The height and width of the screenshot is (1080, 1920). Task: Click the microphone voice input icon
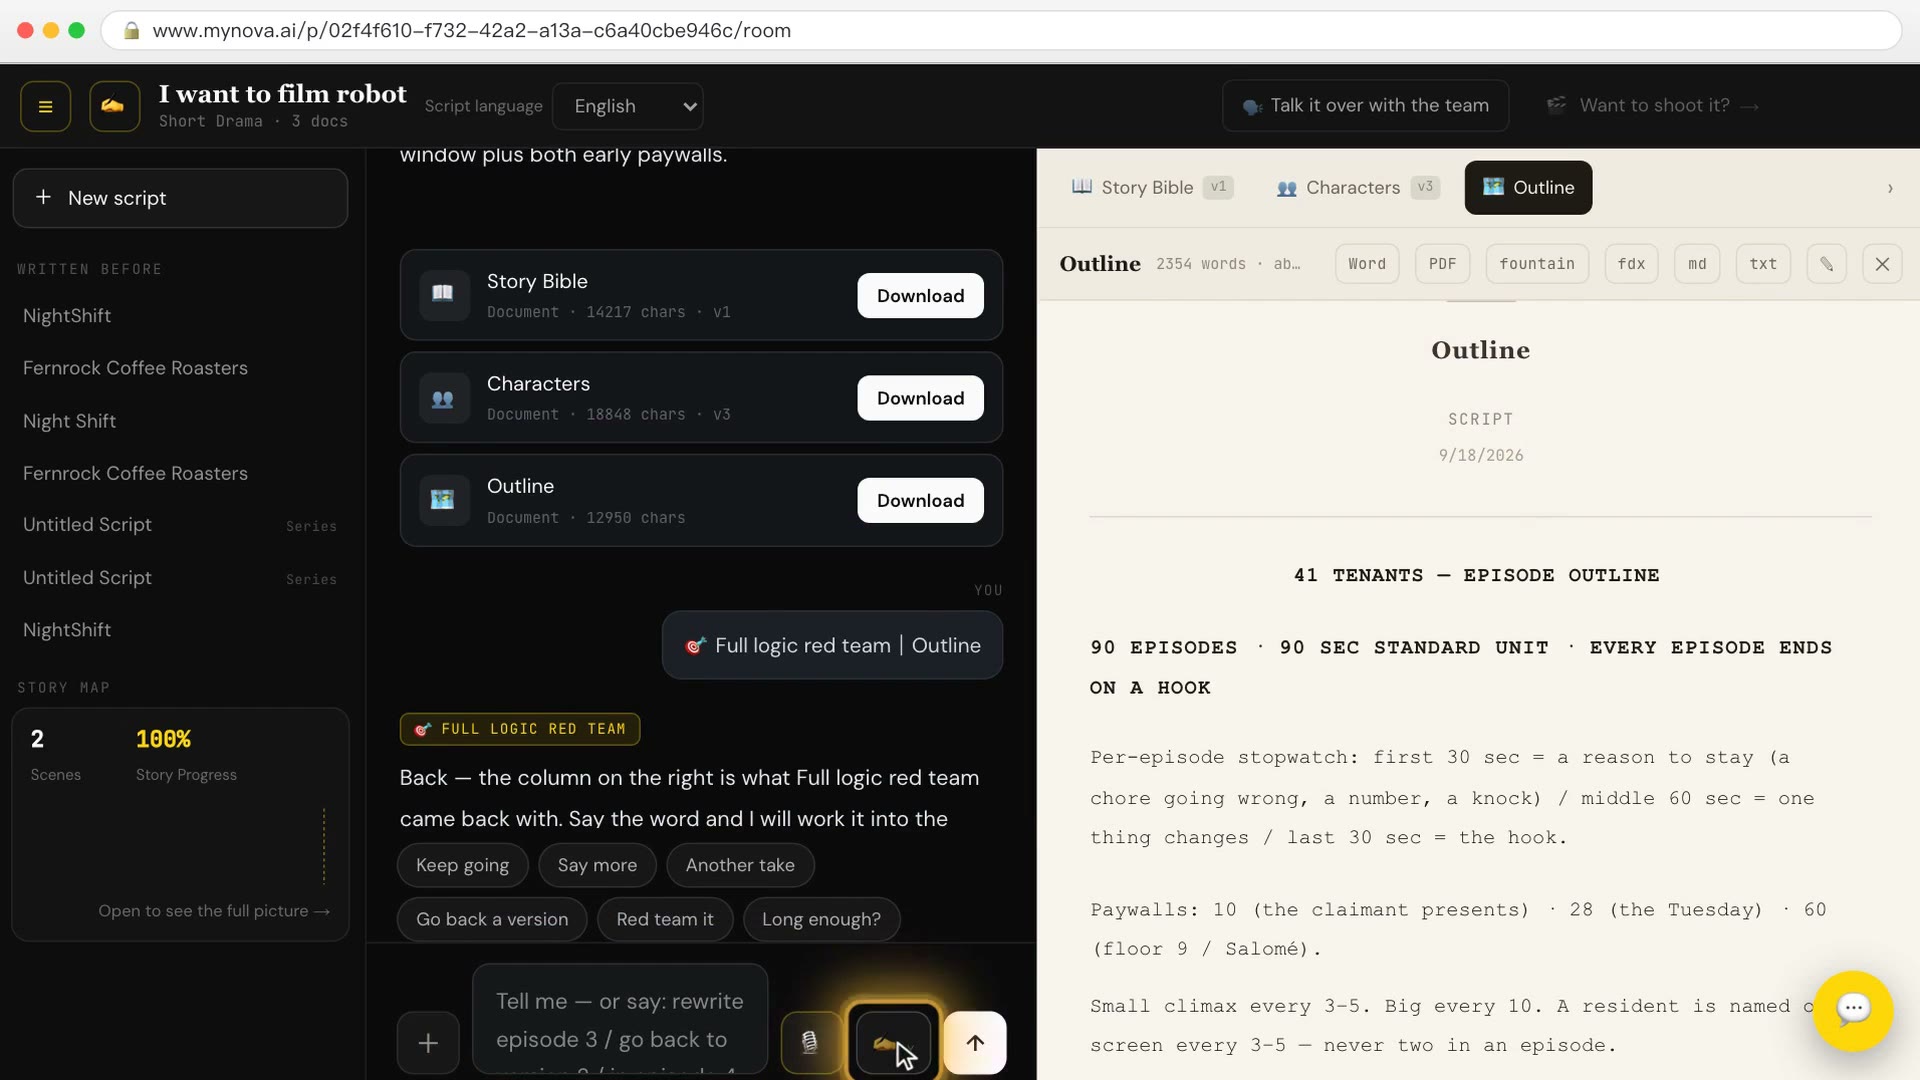click(810, 1043)
